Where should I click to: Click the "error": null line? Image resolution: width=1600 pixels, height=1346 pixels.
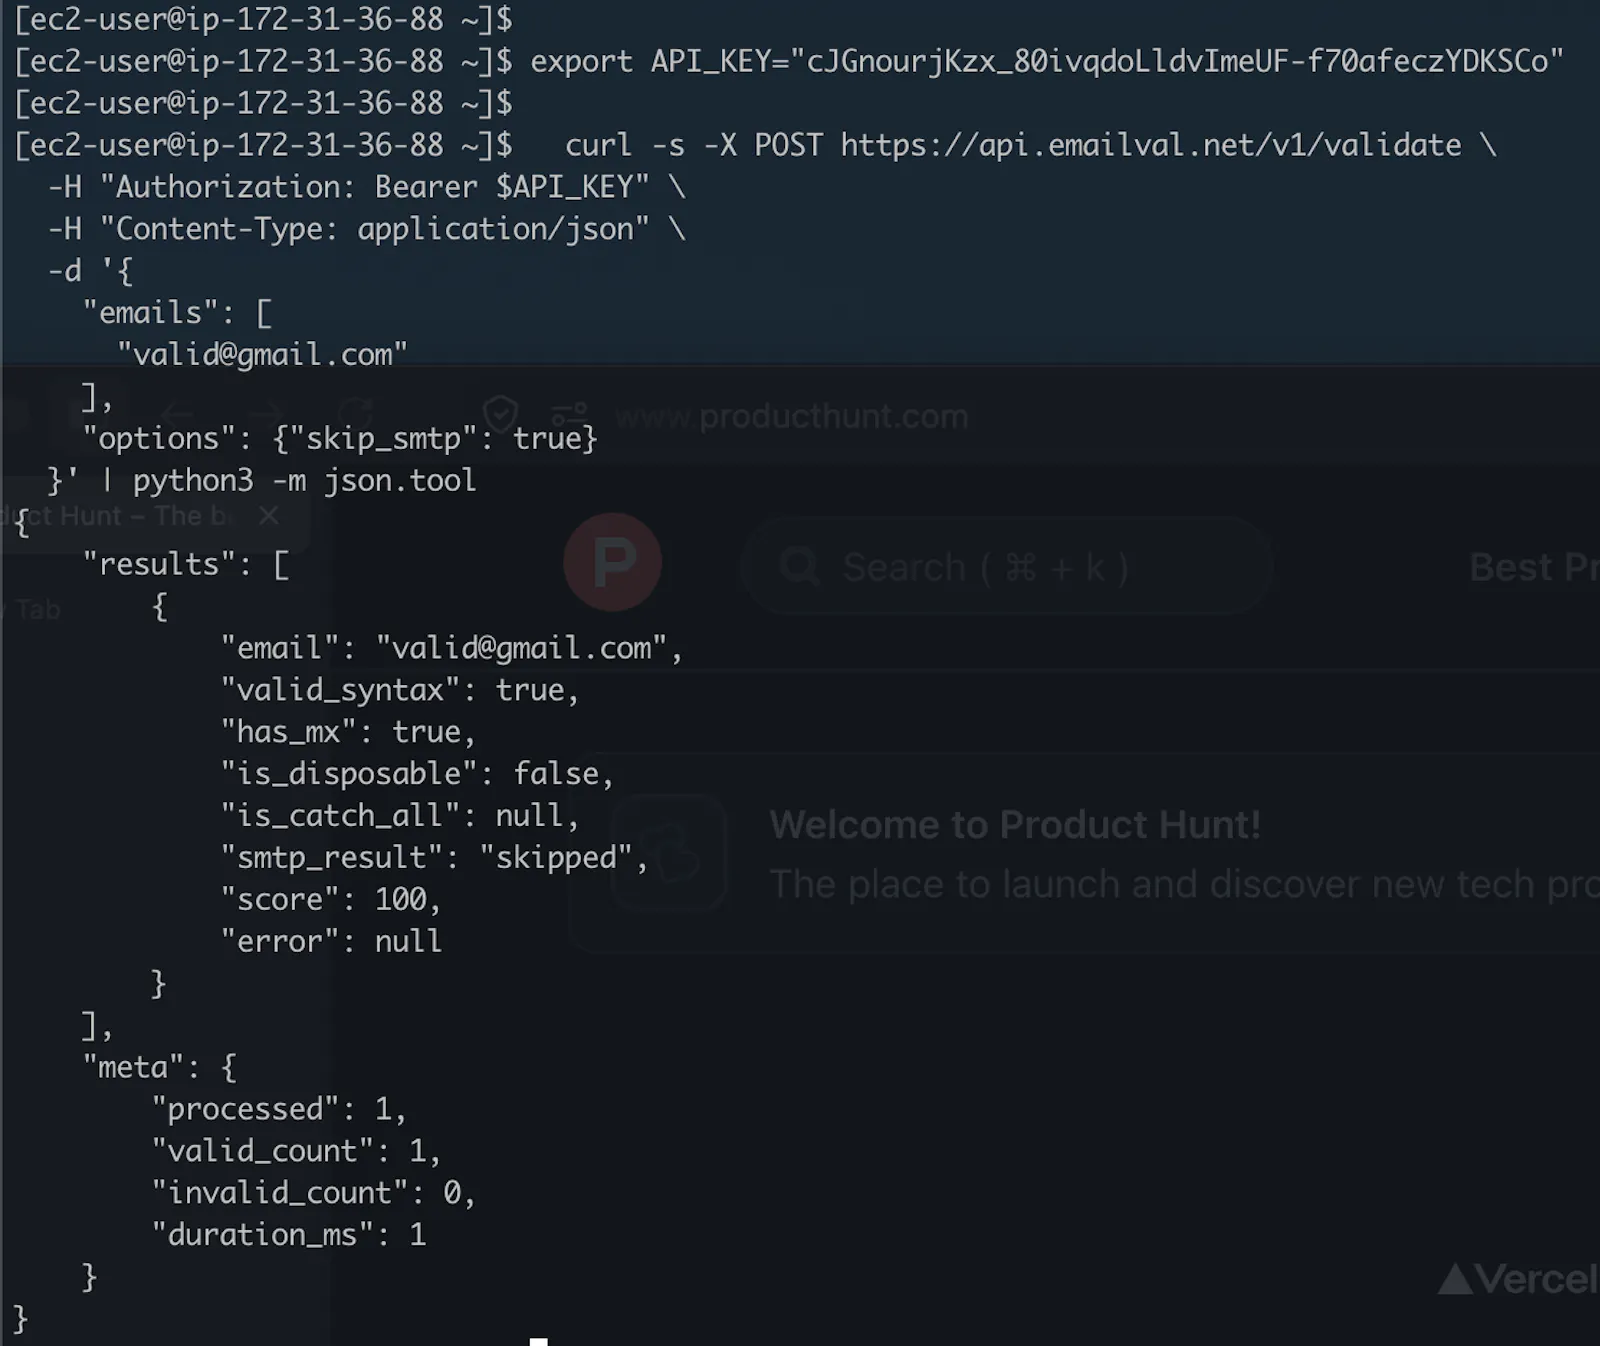point(331,943)
